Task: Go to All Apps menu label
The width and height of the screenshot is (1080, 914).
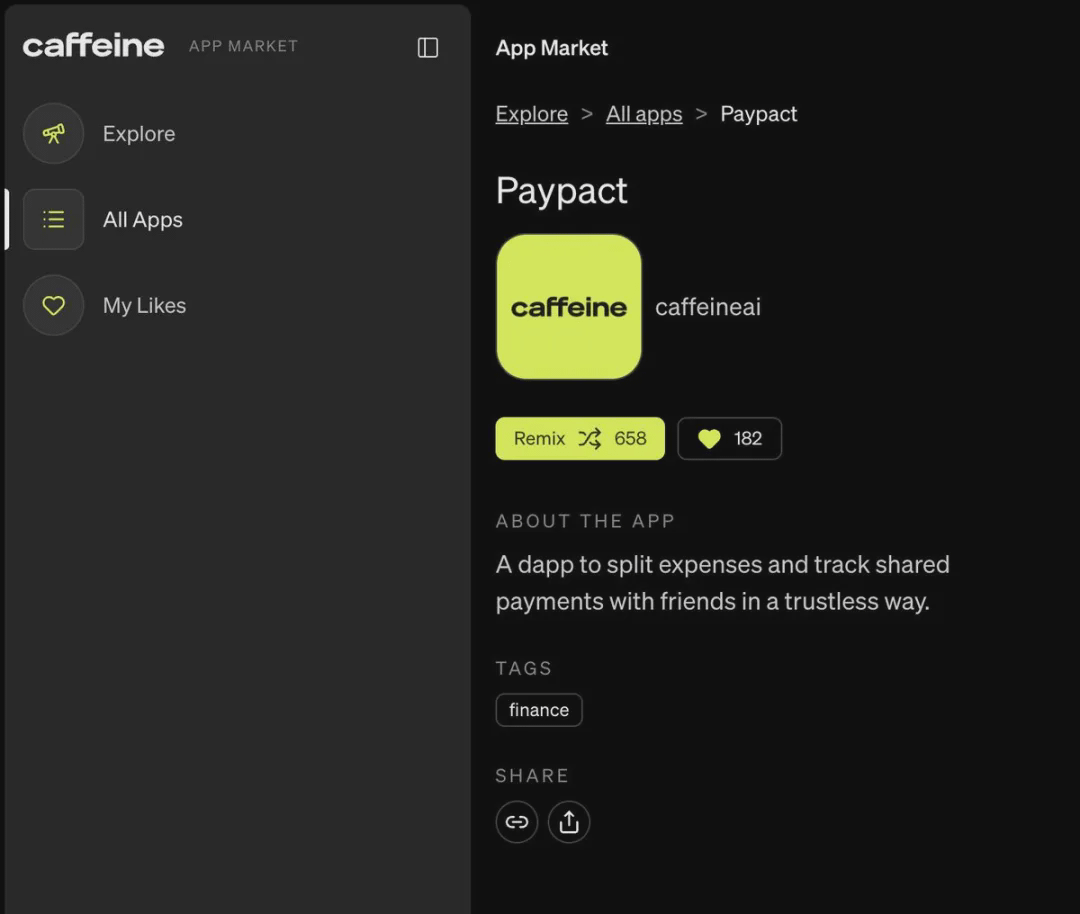Action: pyautogui.click(x=143, y=220)
